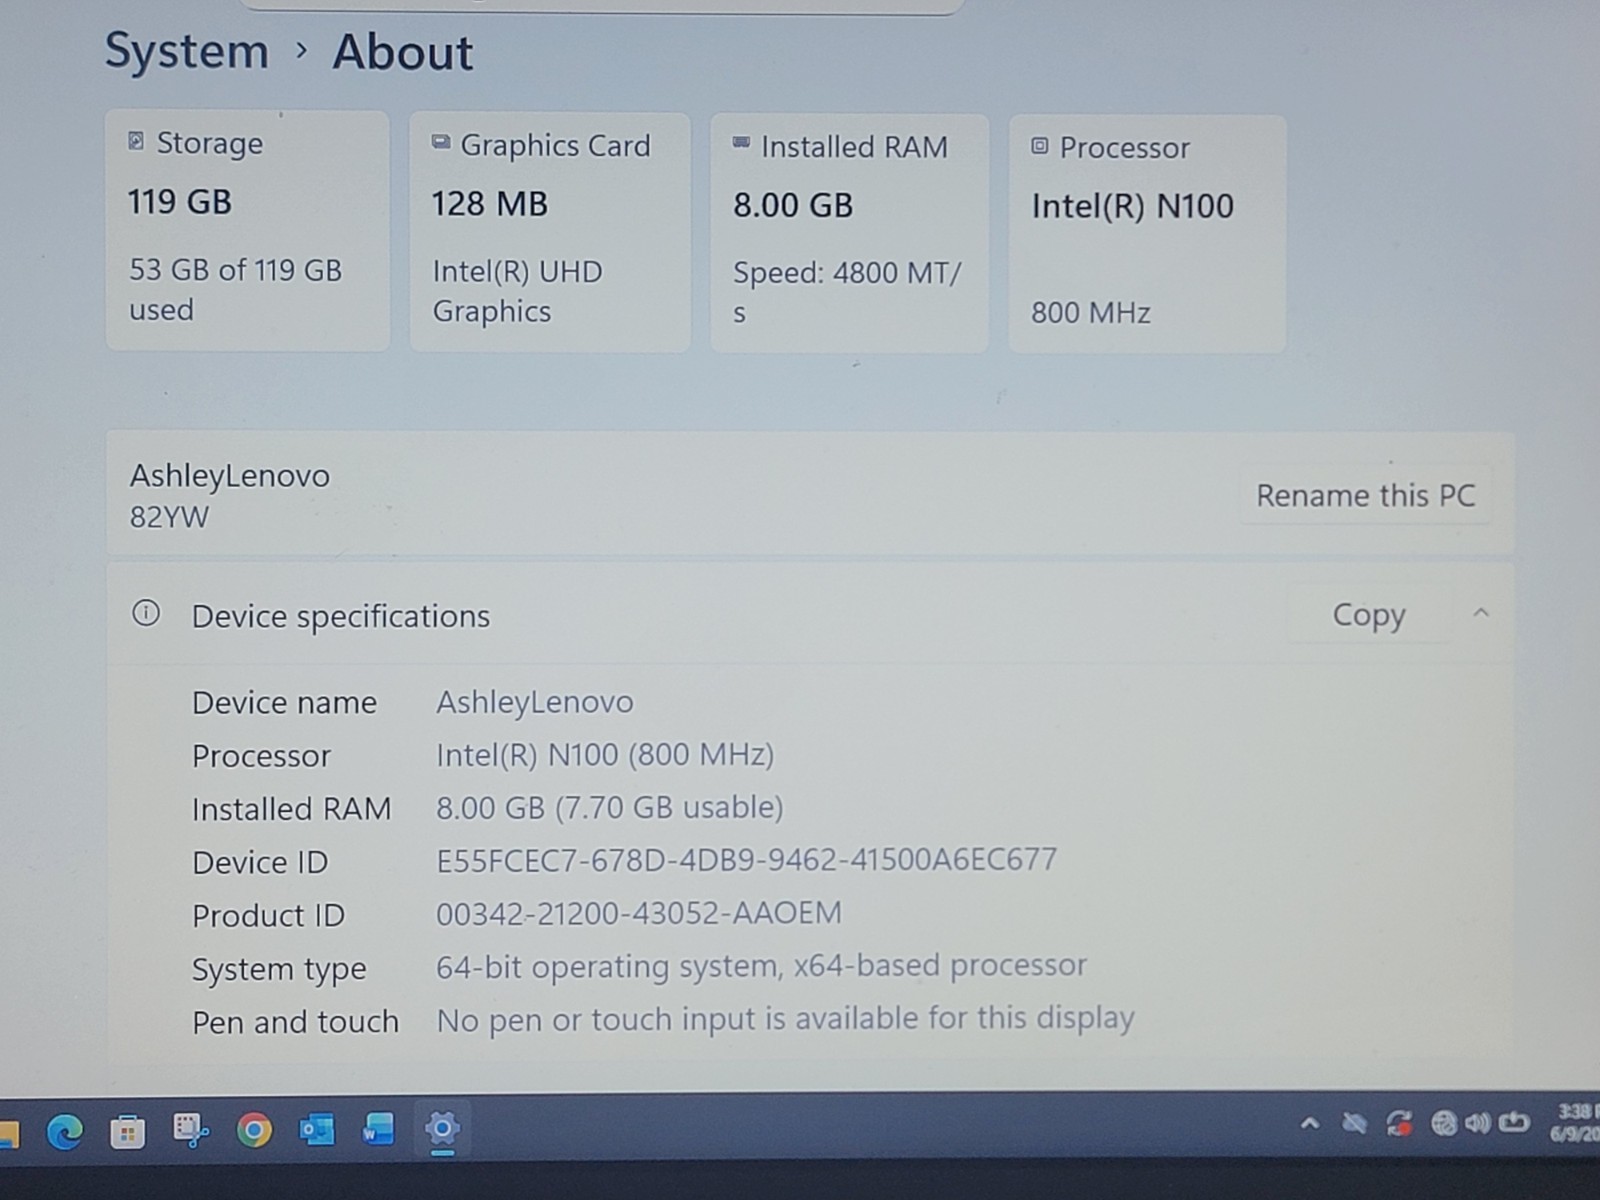Open network settings from the tray globe icon

[1443, 1124]
